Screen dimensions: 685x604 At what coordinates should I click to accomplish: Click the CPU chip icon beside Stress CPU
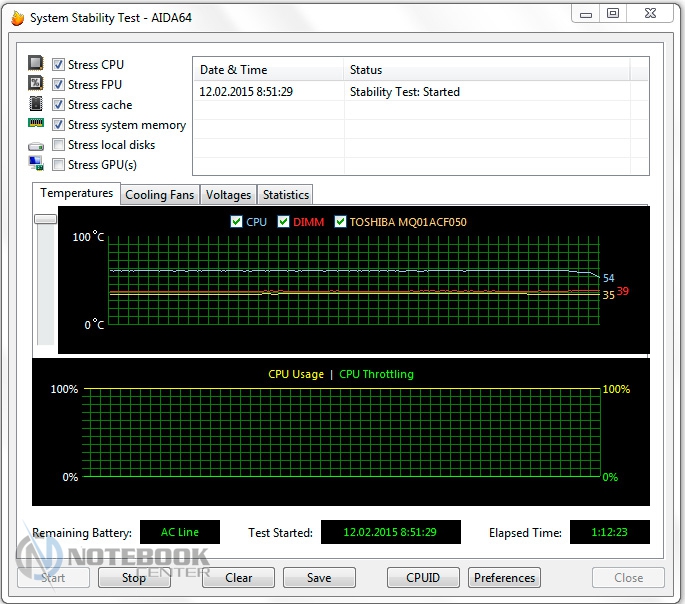pyautogui.click(x=36, y=65)
